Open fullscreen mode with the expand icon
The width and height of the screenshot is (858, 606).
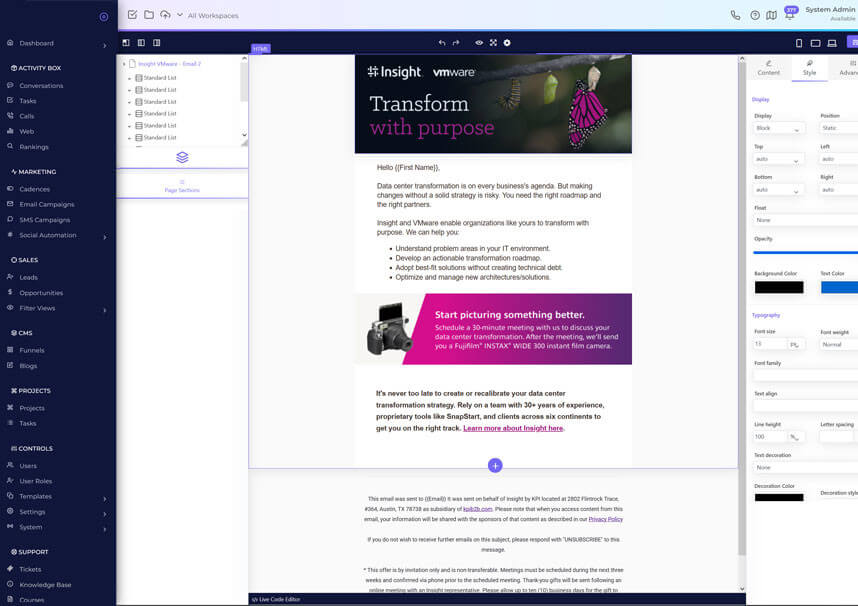(x=493, y=43)
